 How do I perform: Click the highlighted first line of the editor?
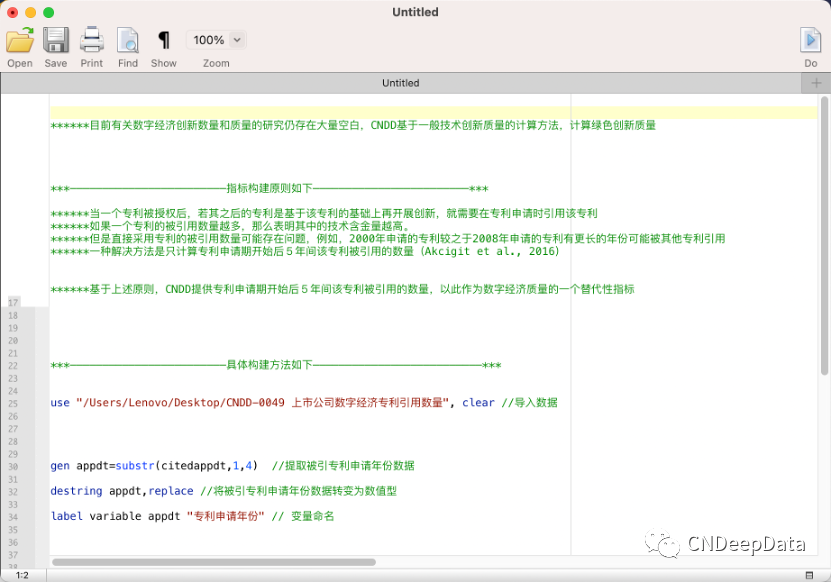coord(434,112)
